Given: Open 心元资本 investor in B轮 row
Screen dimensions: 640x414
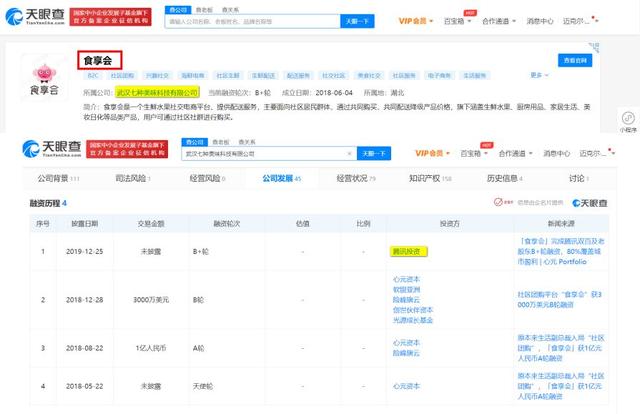Looking at the screenshot, I should [406, 279].
